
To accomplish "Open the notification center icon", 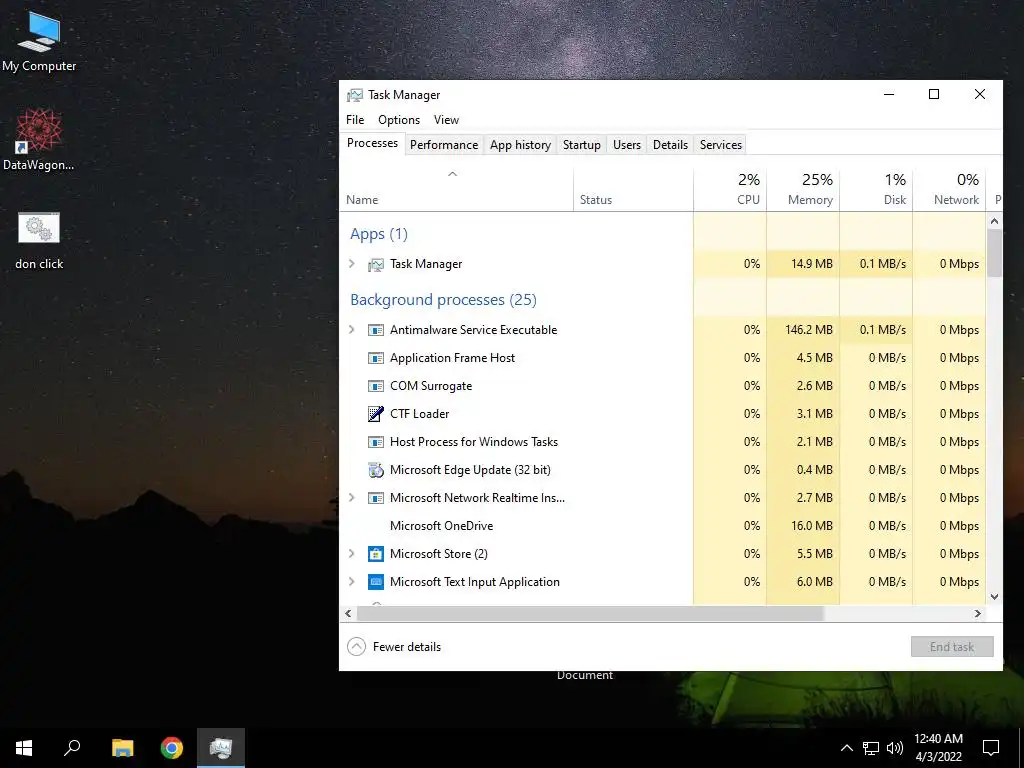I will coord(991,748).
